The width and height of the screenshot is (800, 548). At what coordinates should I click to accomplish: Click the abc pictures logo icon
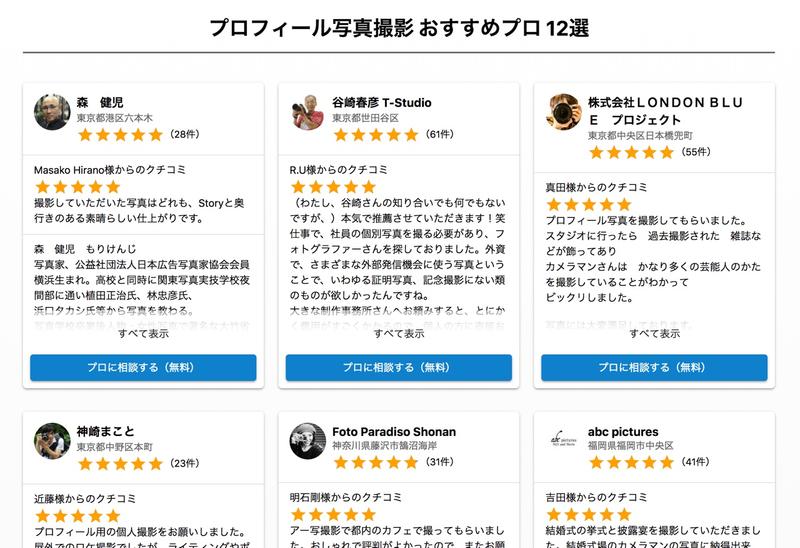564,440
